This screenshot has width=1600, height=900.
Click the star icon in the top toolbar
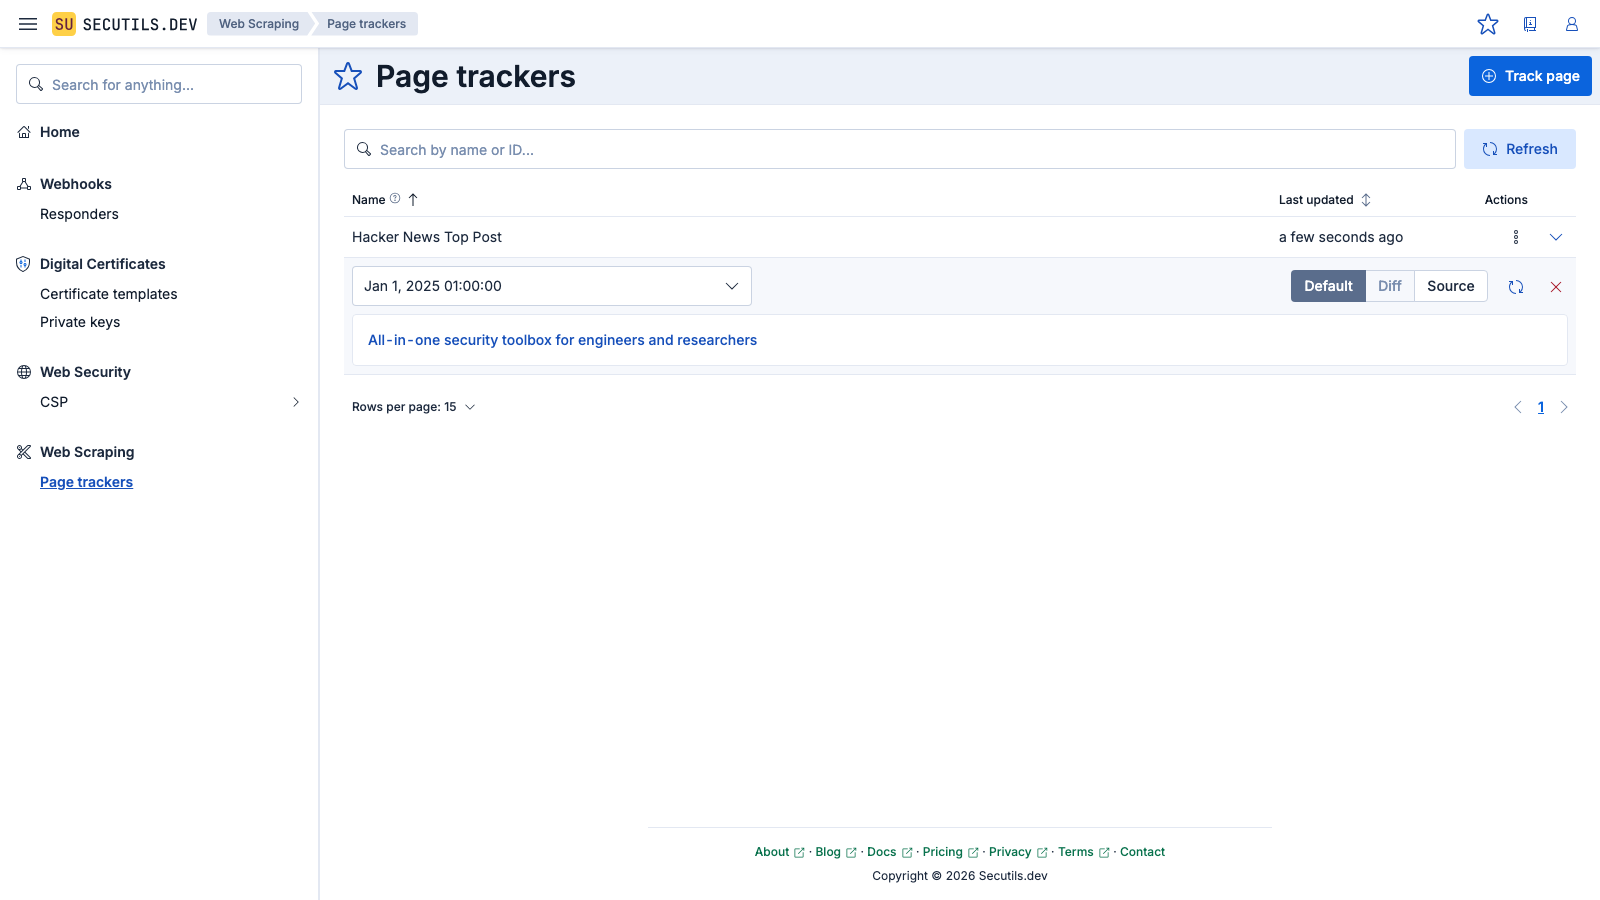1488,24
